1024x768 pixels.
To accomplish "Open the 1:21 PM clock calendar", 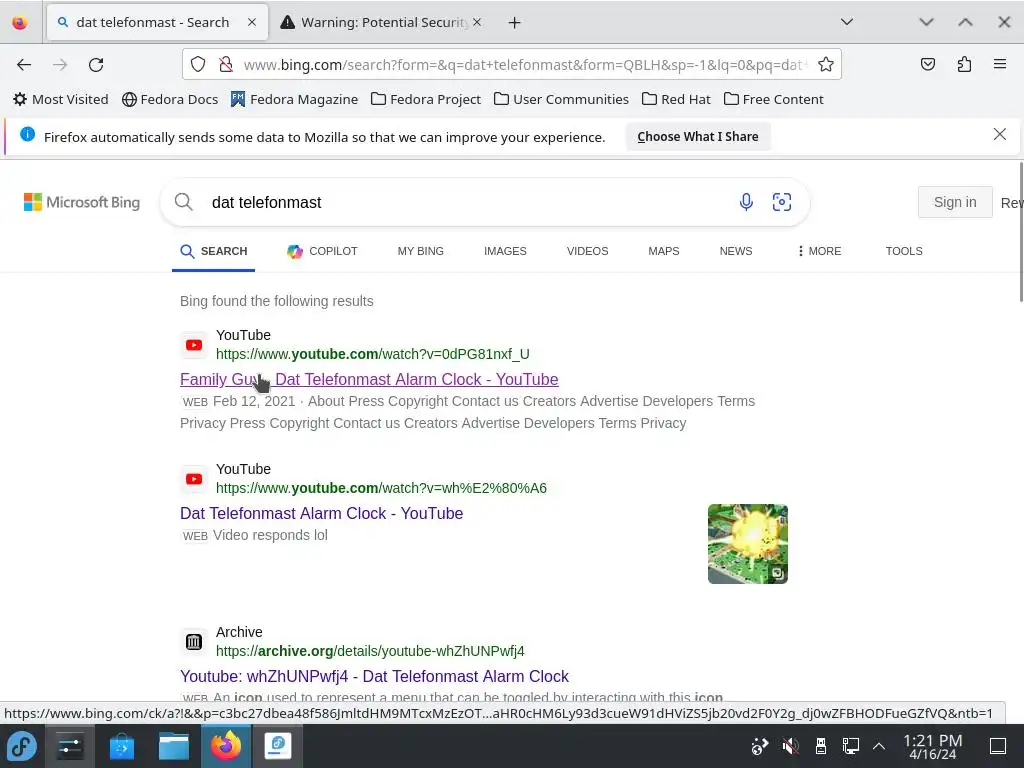I will tap(933, 746).
